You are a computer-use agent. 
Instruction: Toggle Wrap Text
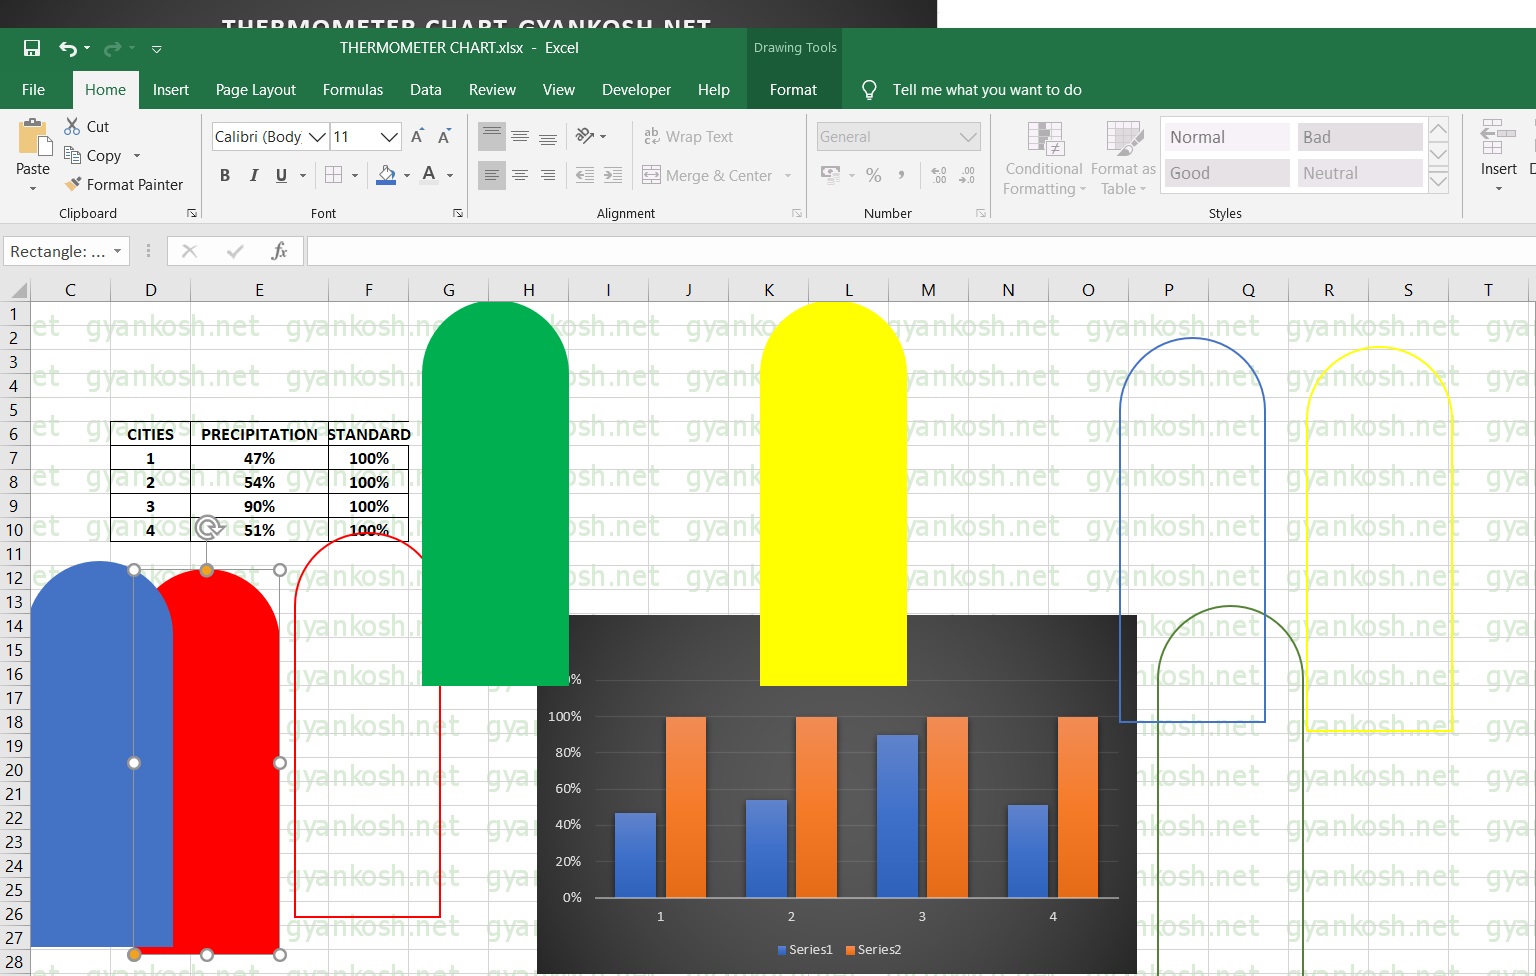[688, 137]
